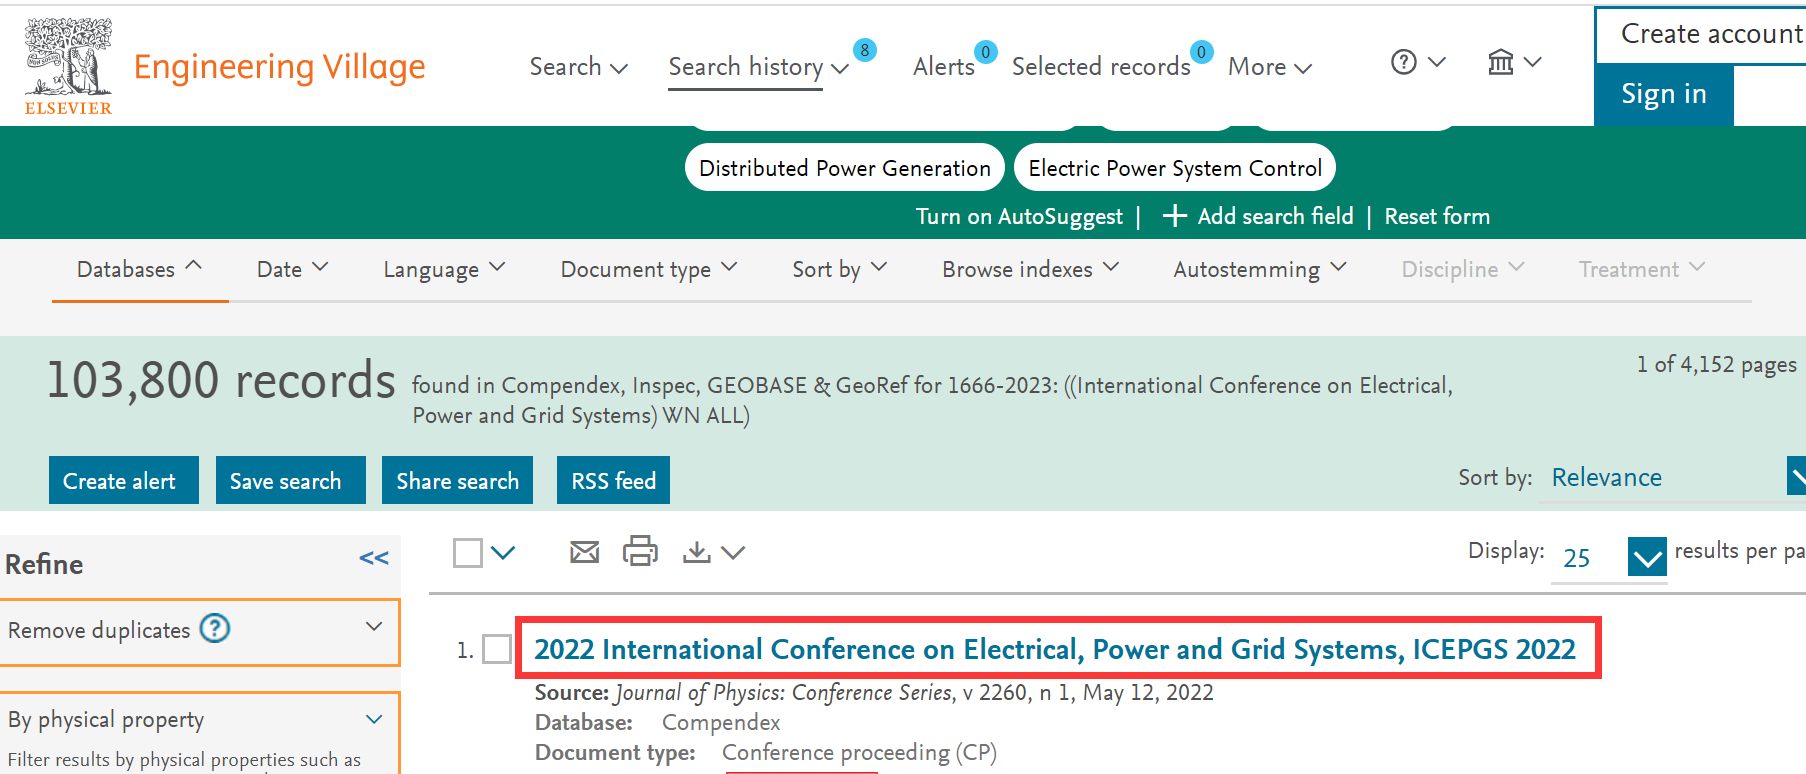Go to Alerts
Screen dimensions: 1806x774
944,67
